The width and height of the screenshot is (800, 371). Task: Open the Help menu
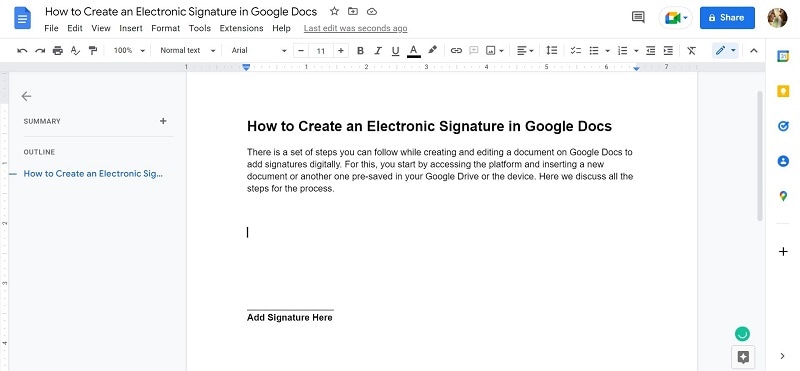pos(281,28)
